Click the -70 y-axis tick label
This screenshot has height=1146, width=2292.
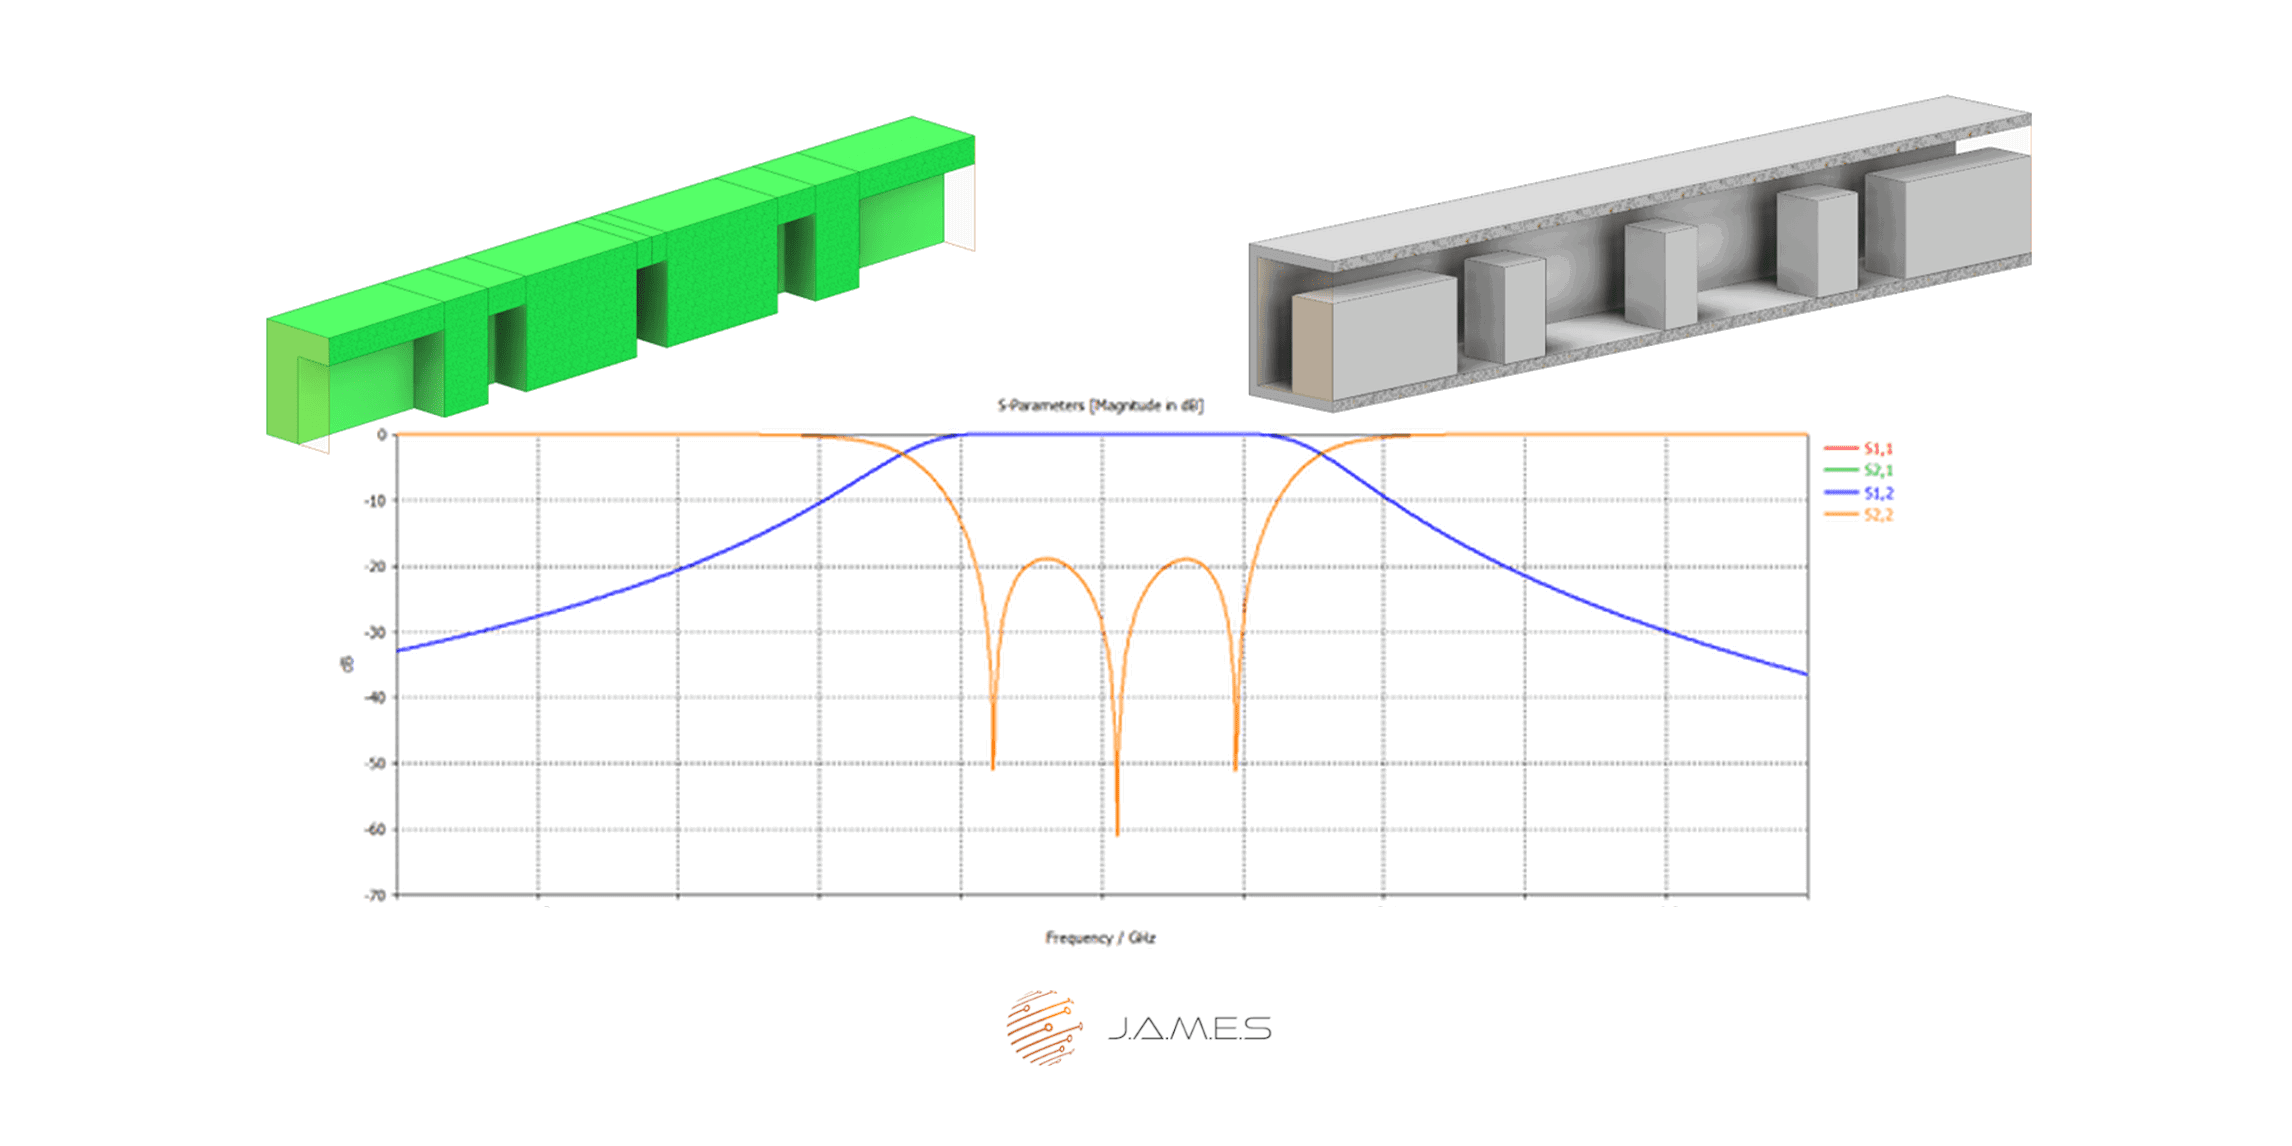point(375,895)
